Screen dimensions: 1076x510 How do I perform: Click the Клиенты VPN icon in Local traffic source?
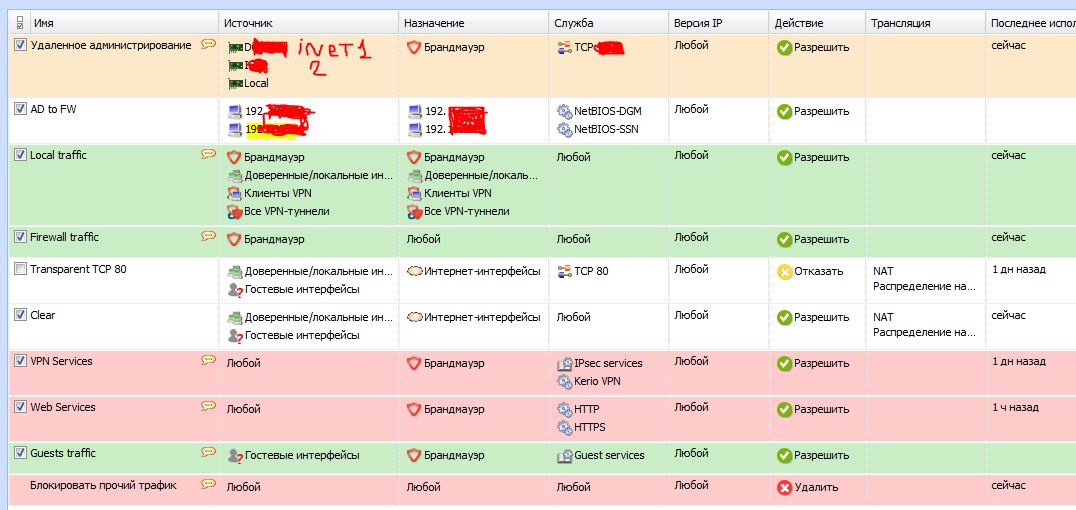tap(234, 193)
